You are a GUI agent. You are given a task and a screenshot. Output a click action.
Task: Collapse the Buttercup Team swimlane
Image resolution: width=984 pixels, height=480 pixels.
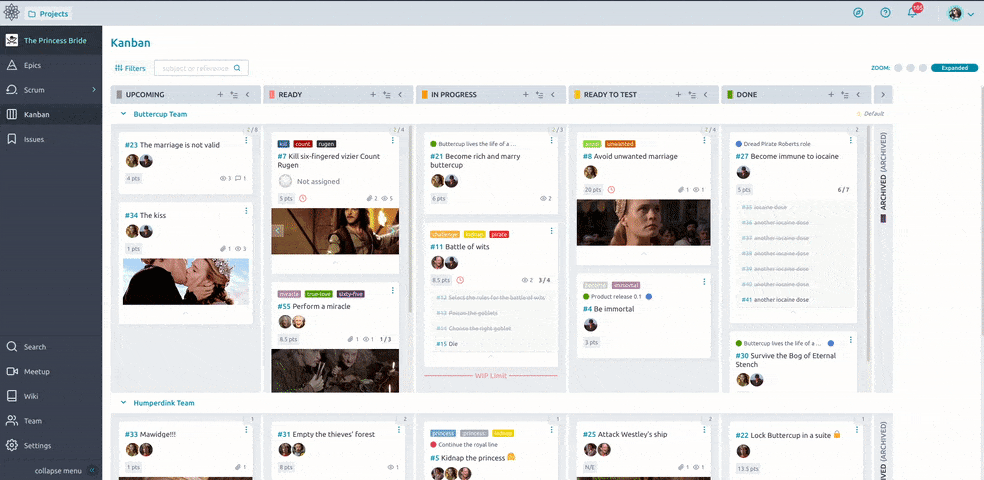(123, 114)
